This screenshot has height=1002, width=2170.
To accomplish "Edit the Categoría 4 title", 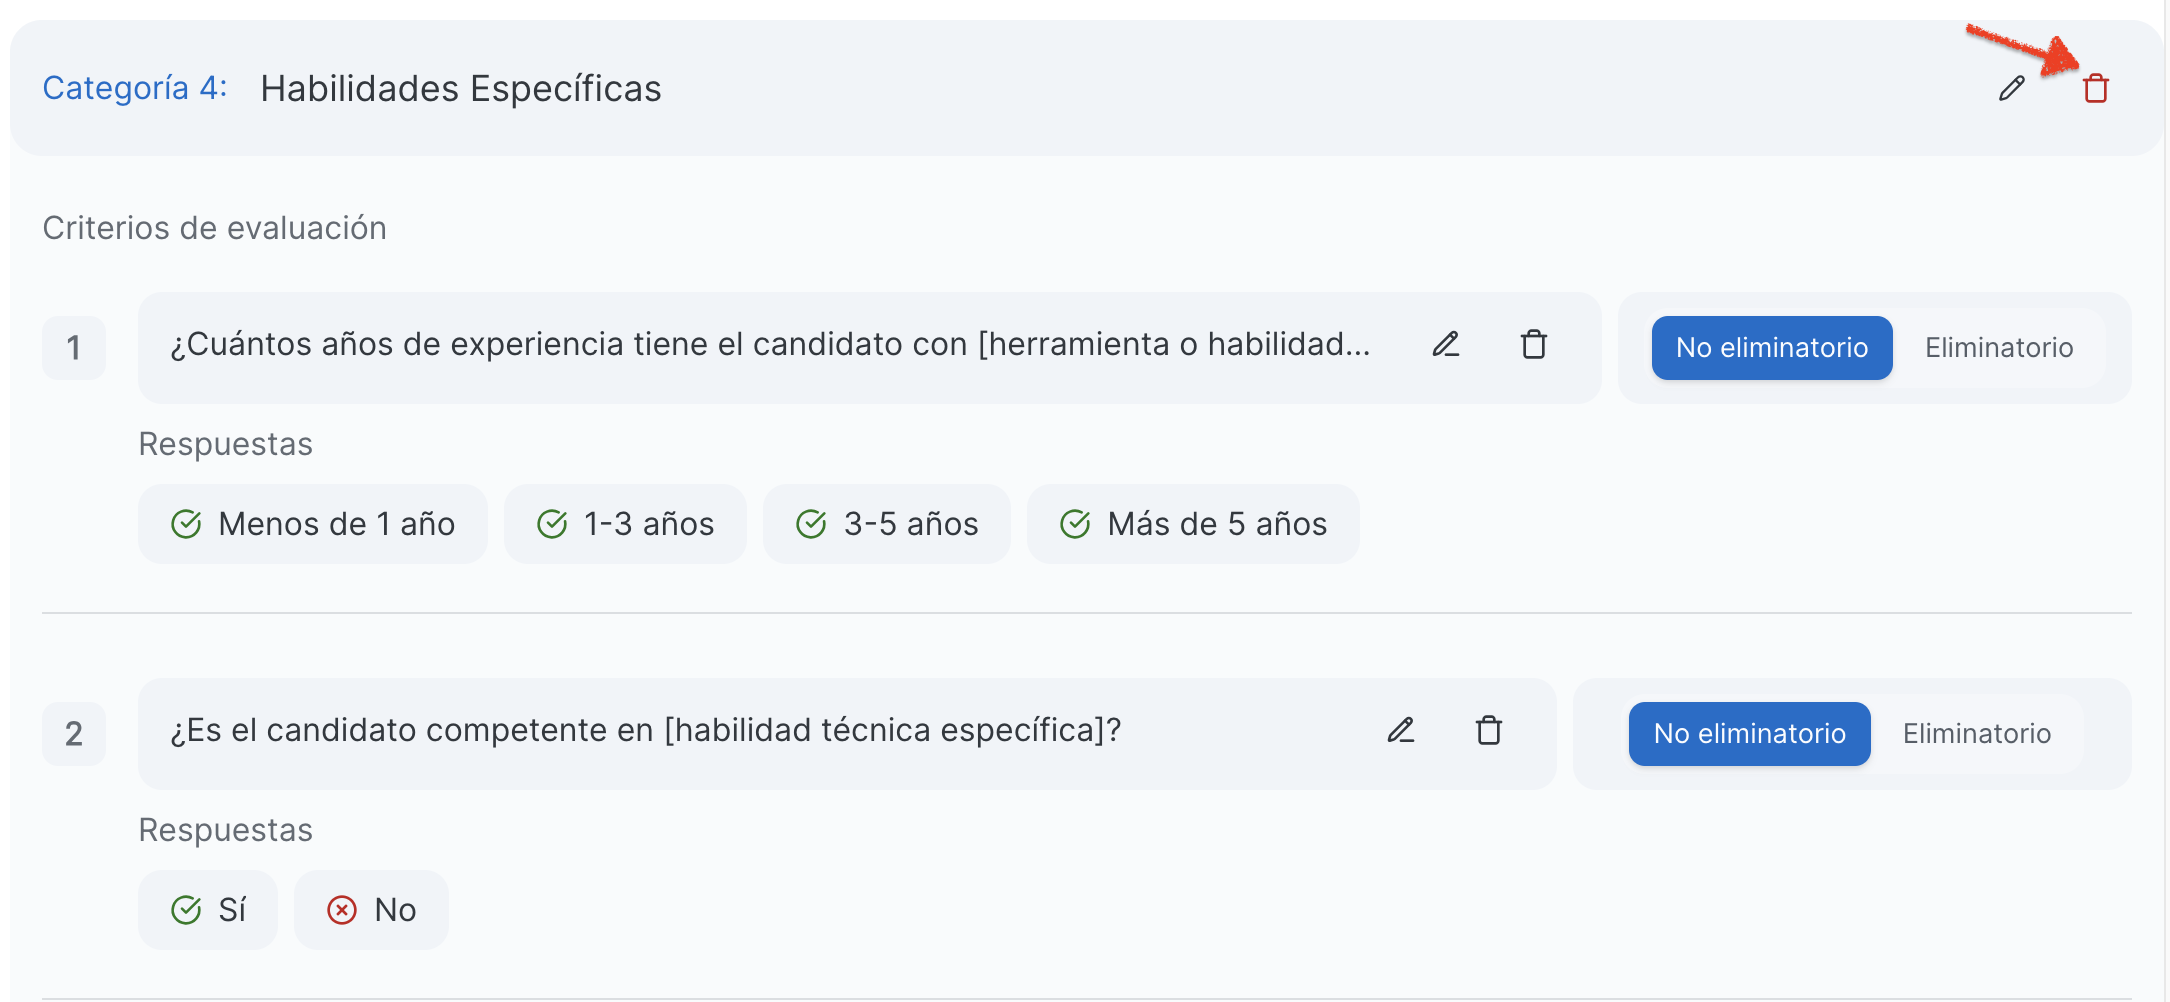I will pos(2011,89).
